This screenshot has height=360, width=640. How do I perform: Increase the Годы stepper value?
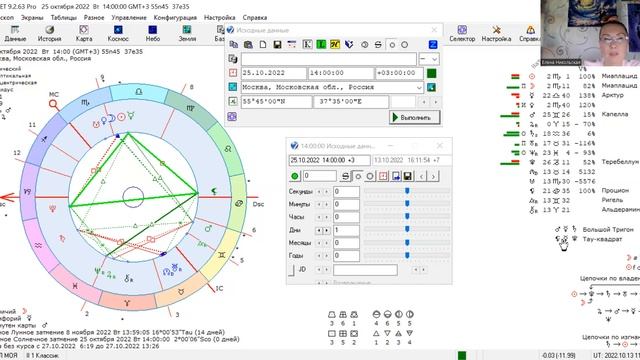(327, 256)
